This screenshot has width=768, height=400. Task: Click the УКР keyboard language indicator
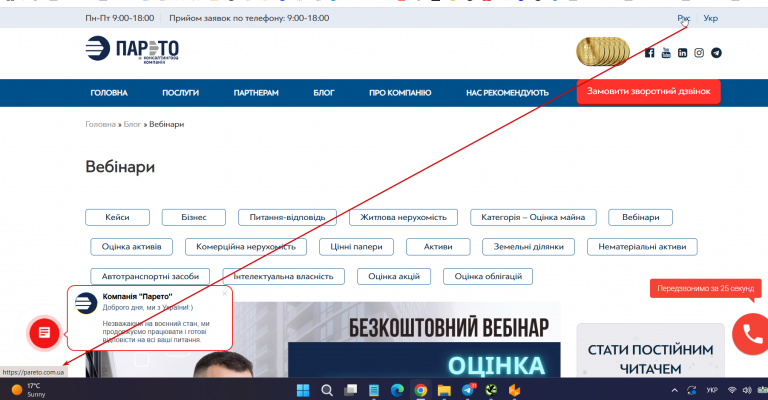[x=712, y=390]
